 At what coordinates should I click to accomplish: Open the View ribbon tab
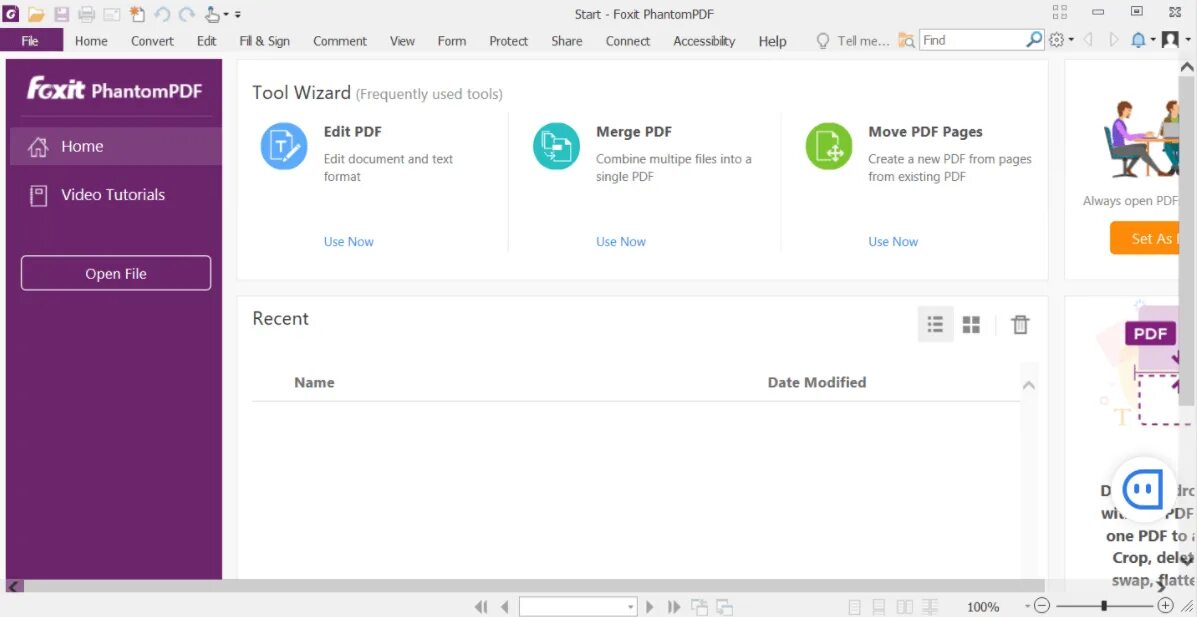click(x=402, y=40)
